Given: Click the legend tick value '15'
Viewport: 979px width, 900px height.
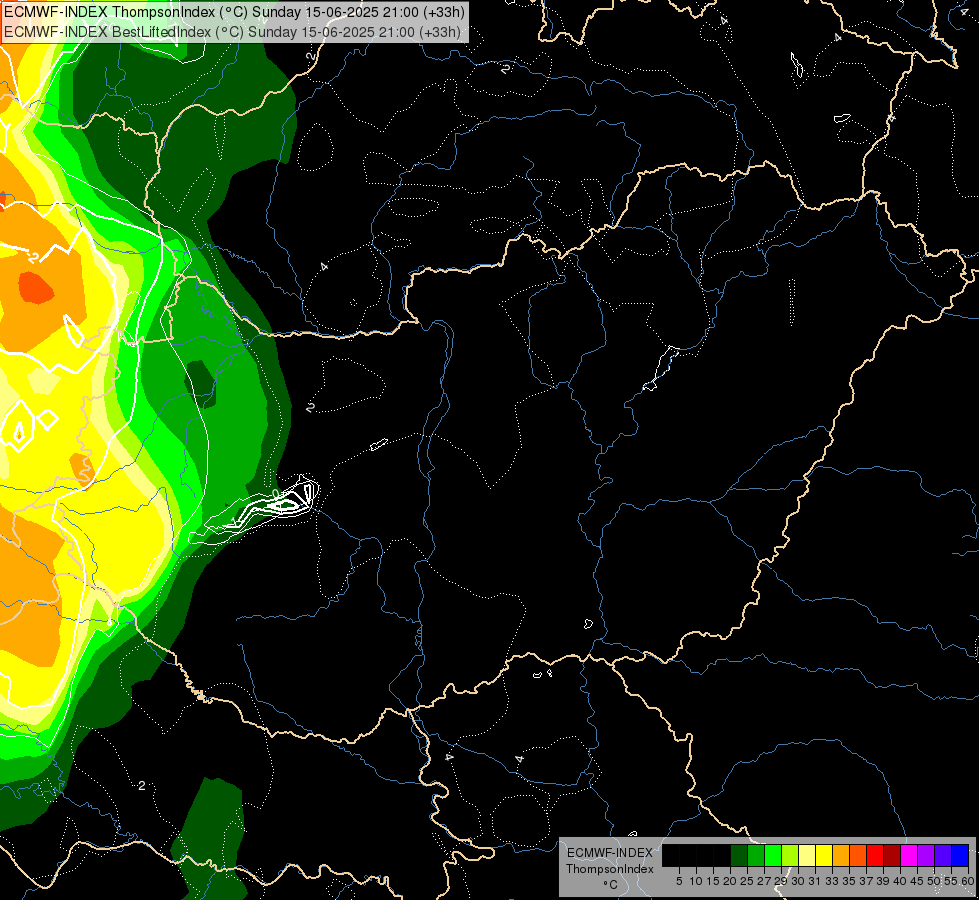Looking at the screenshot, I should pyautogui.click(x=713, y=881).
